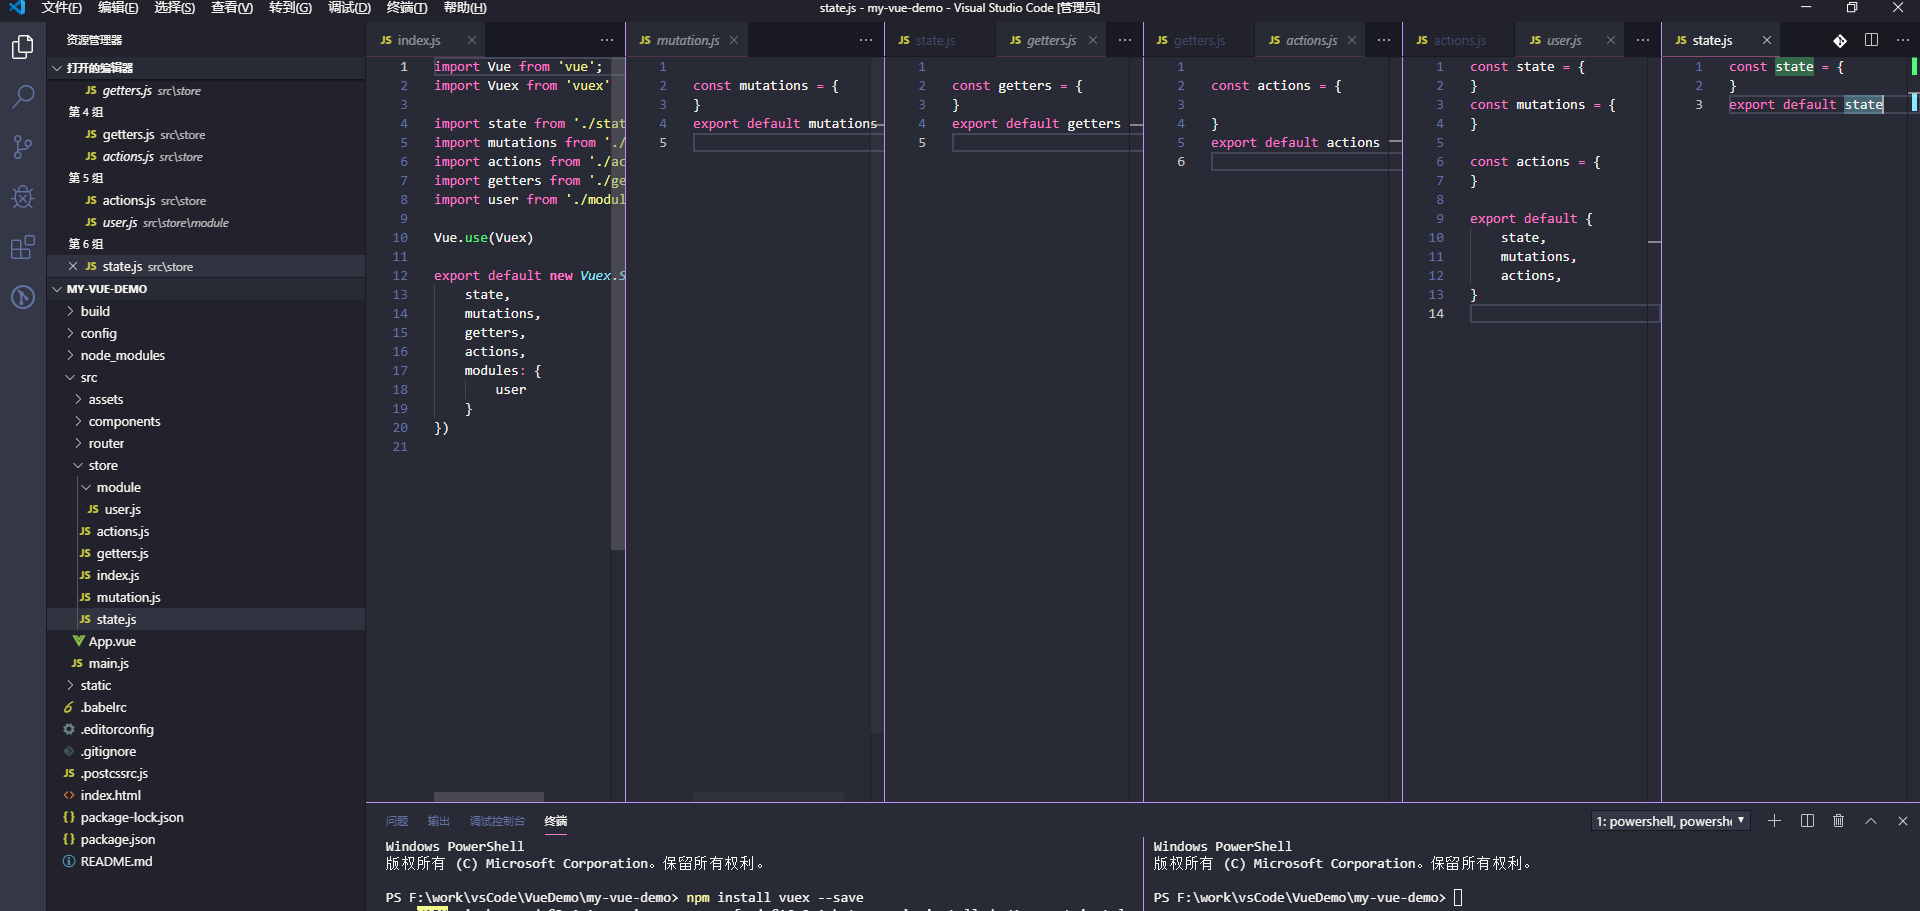Click the circular icon below Extensions

(22, 297)
